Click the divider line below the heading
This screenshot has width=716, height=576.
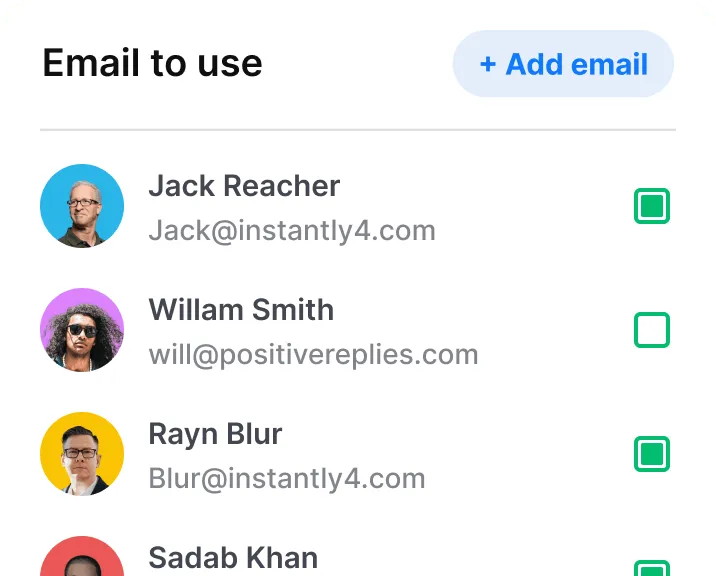click(358, 130)
